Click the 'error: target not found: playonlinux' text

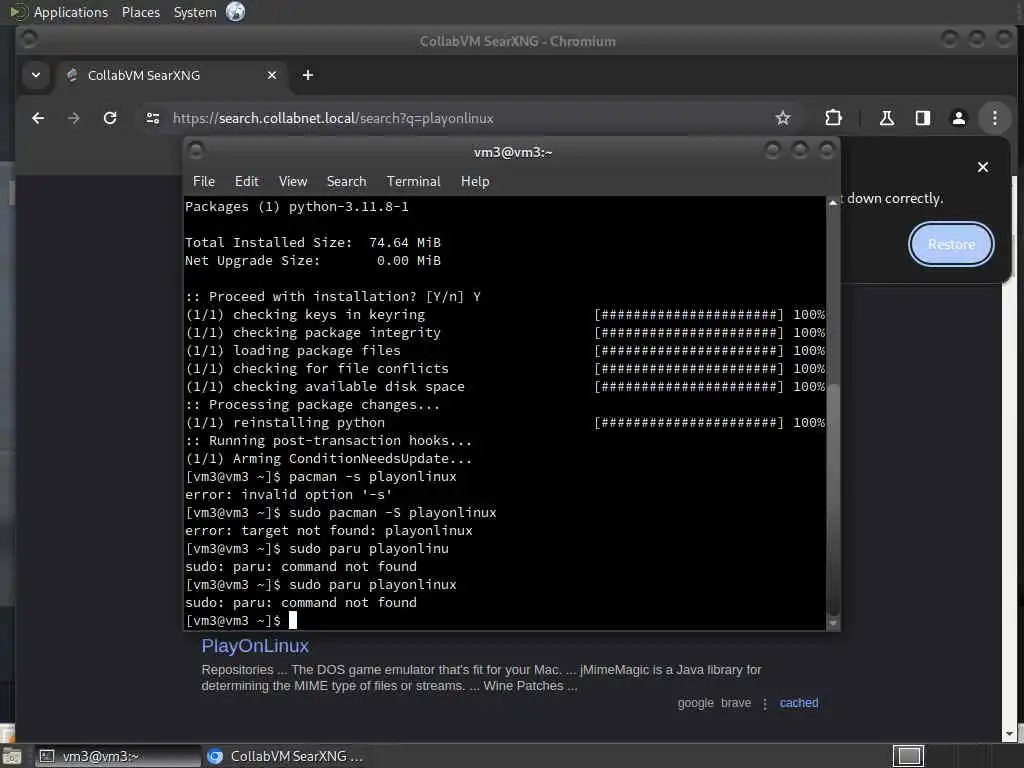pyautogui.click(x=328, y=530)
